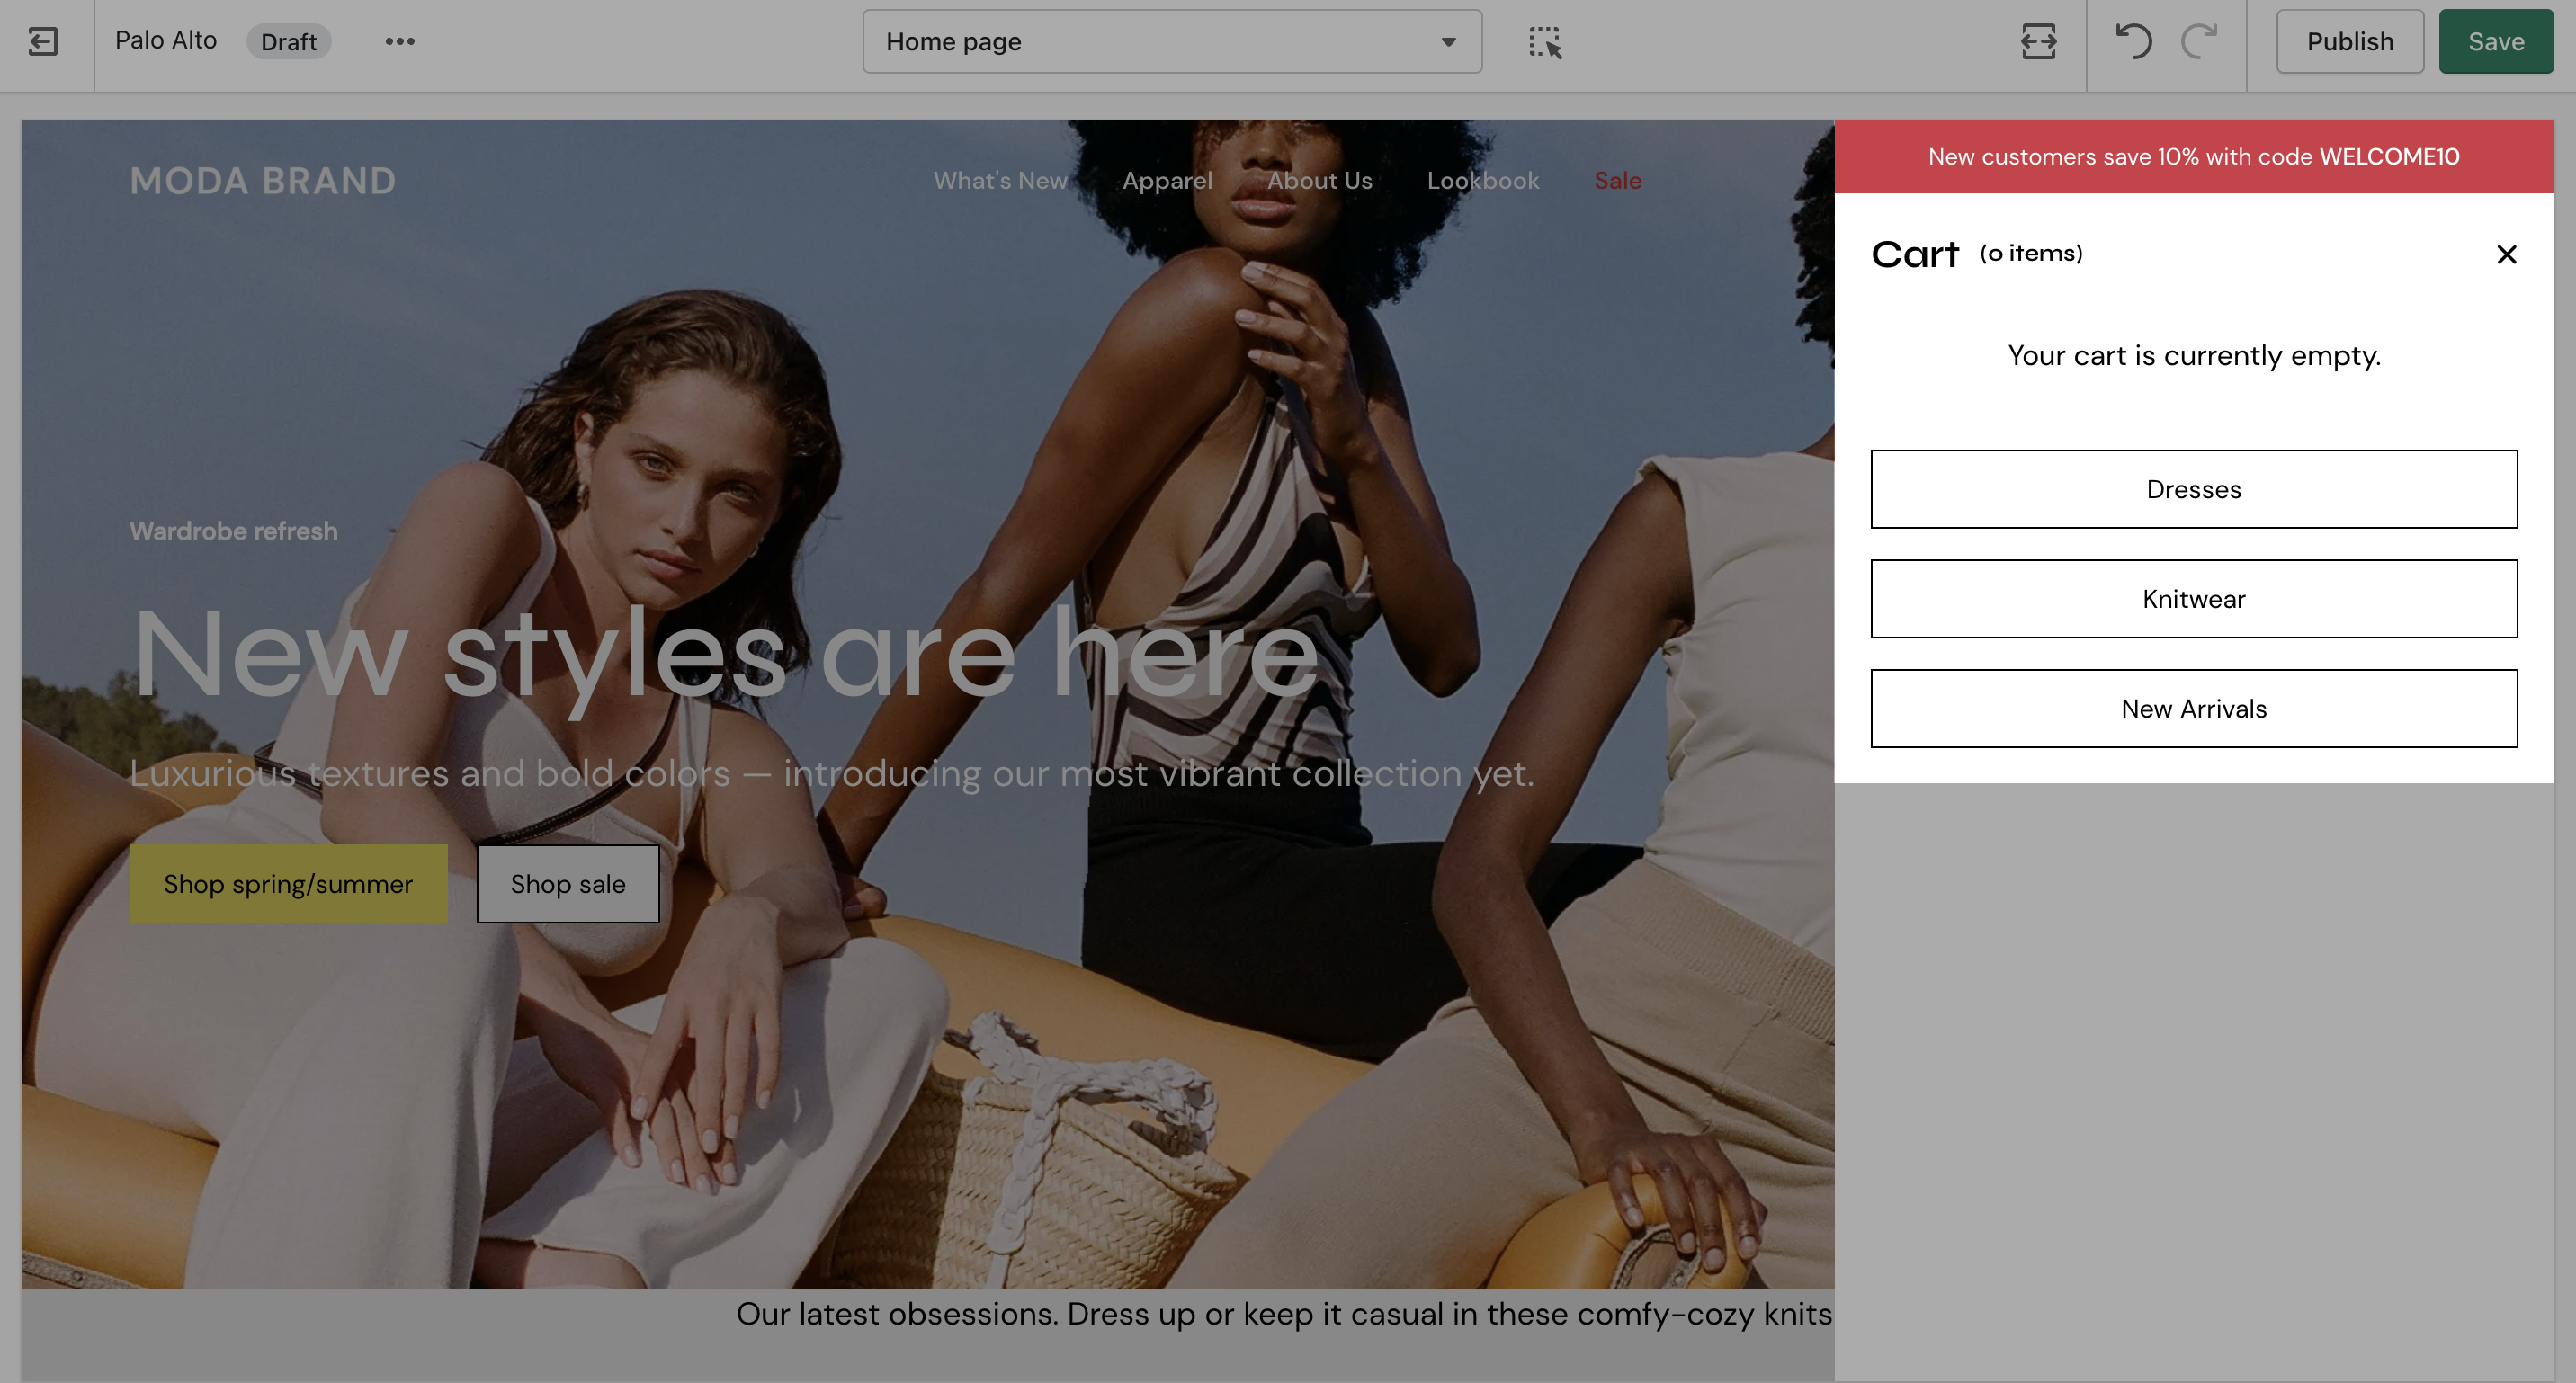The width and height of the screenshot is (2576, 1383).
Task: Open the three-dot theme actions menu
Action: (399, 41)
